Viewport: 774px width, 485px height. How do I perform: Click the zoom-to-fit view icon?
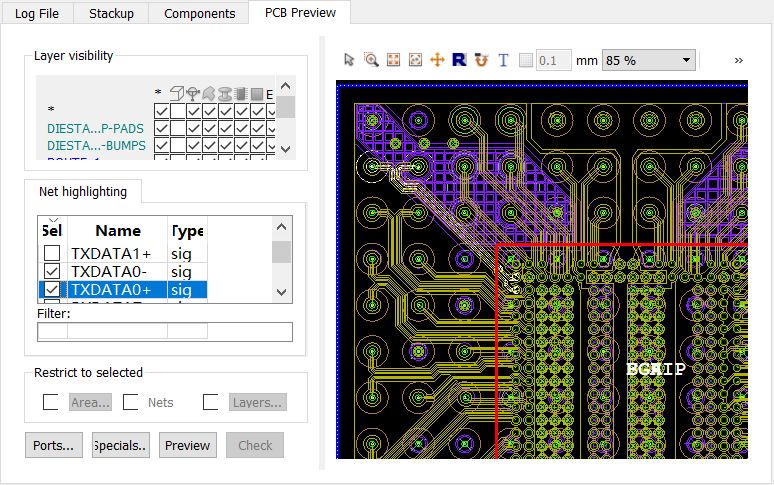coord(393,60)
